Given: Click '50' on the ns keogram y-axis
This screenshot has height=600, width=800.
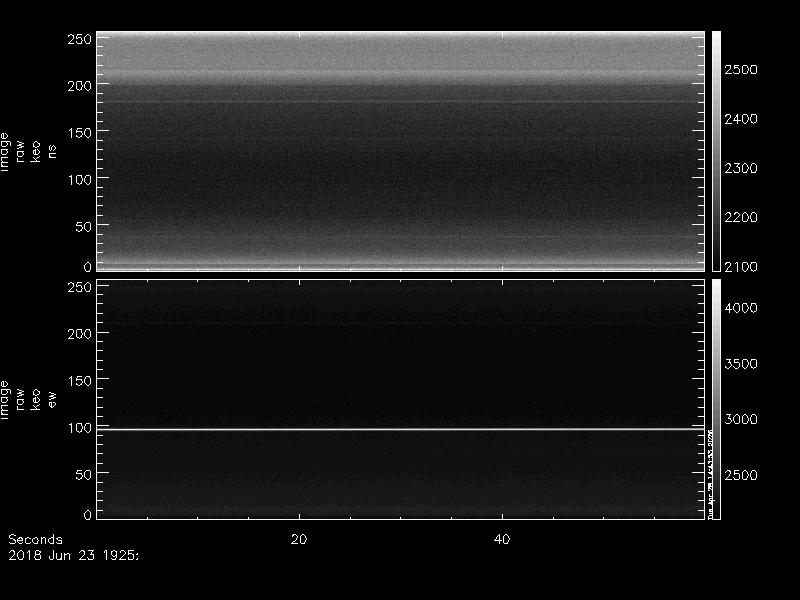Looking at the screenshot, I should coord(84,227).
